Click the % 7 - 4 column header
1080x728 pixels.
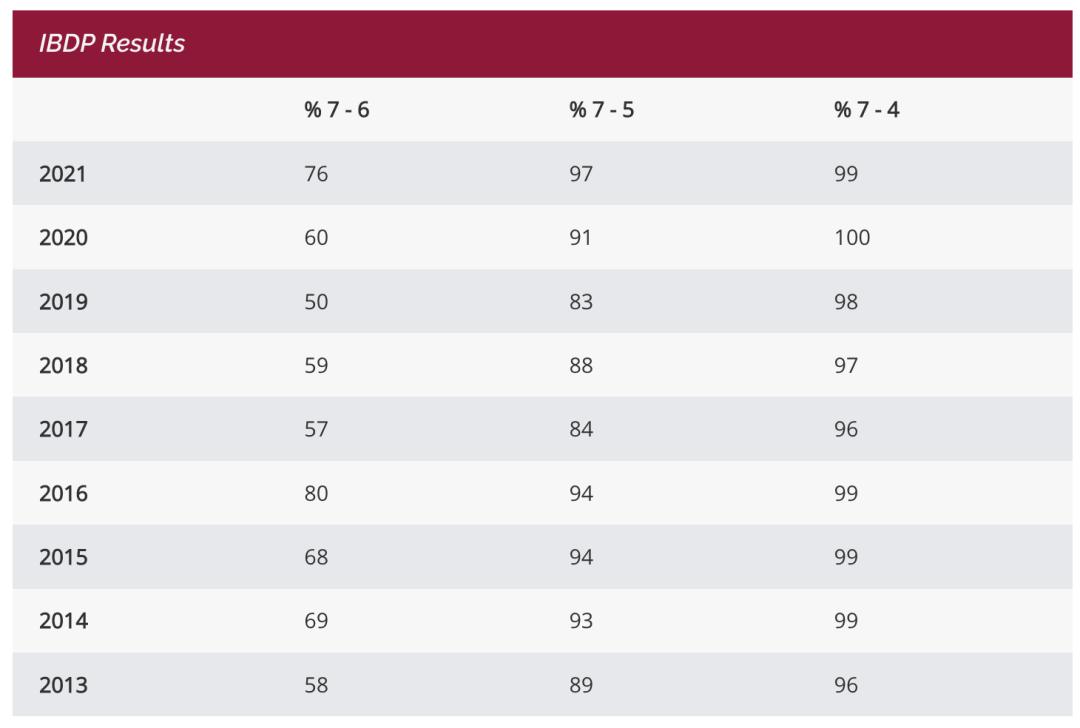coord(866,110)
